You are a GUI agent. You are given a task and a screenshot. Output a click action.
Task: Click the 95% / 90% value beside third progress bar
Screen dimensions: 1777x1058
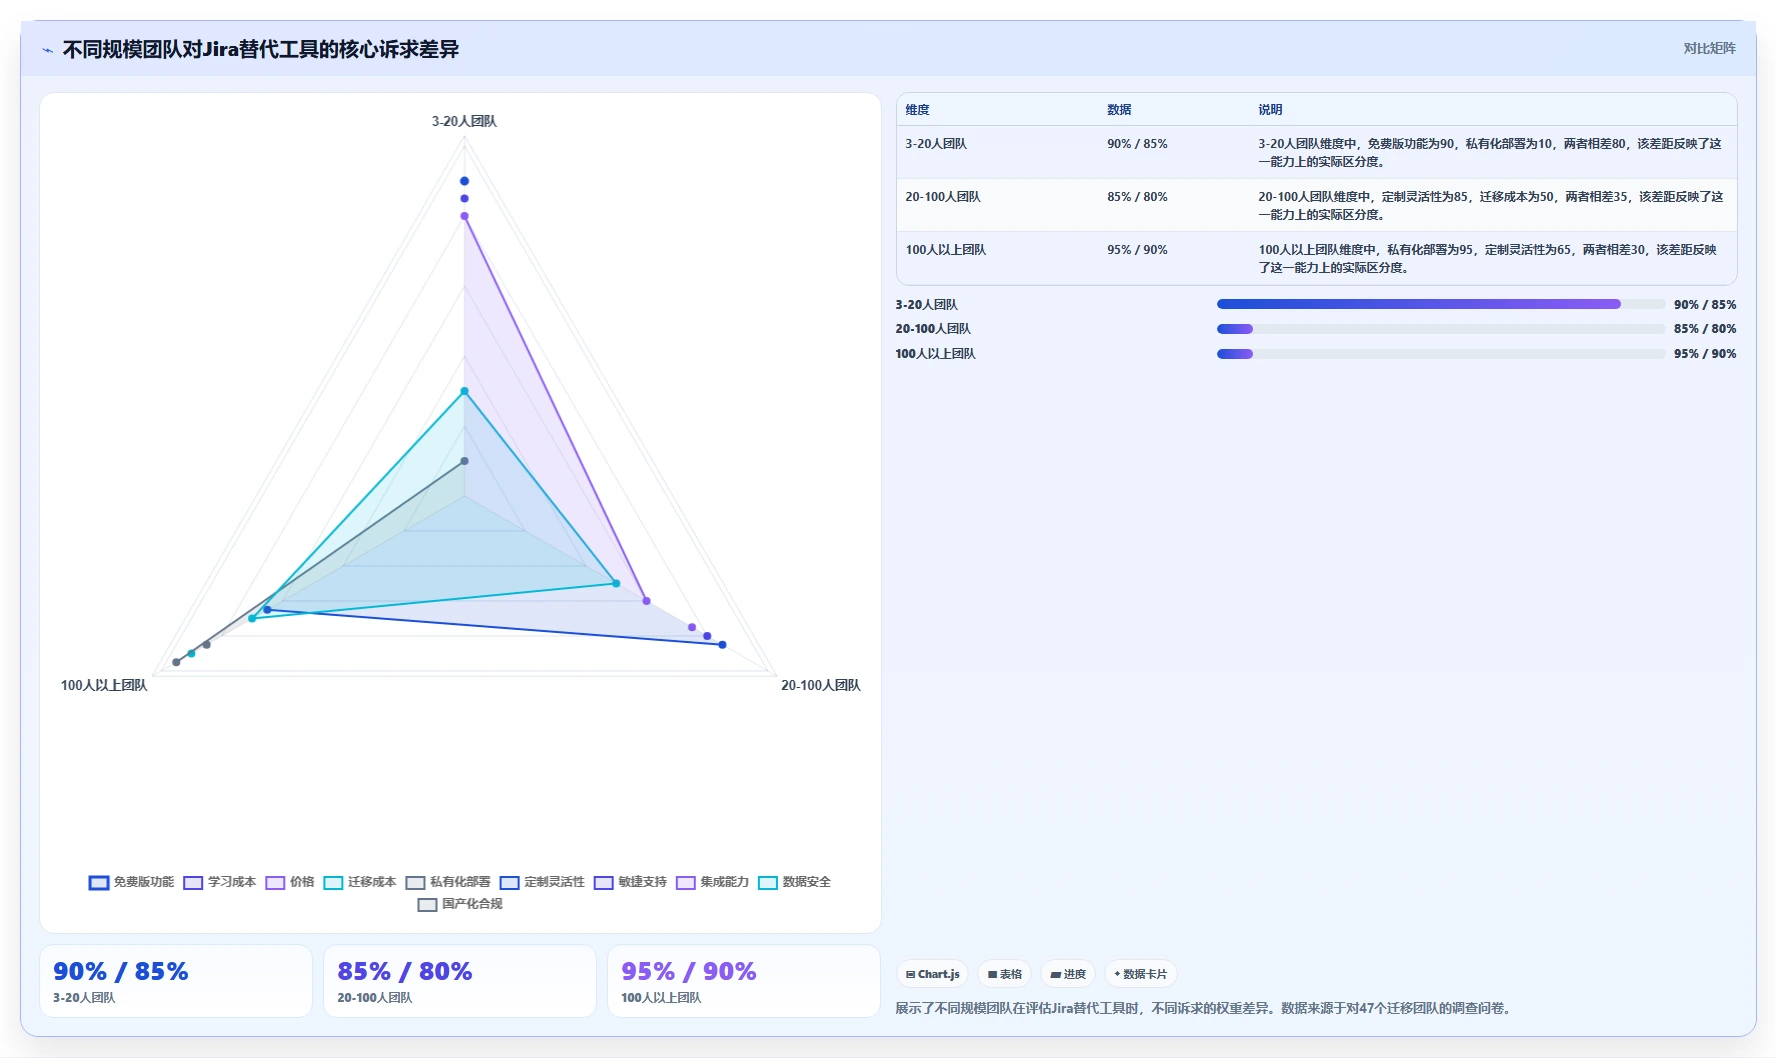coord(1705,354)
